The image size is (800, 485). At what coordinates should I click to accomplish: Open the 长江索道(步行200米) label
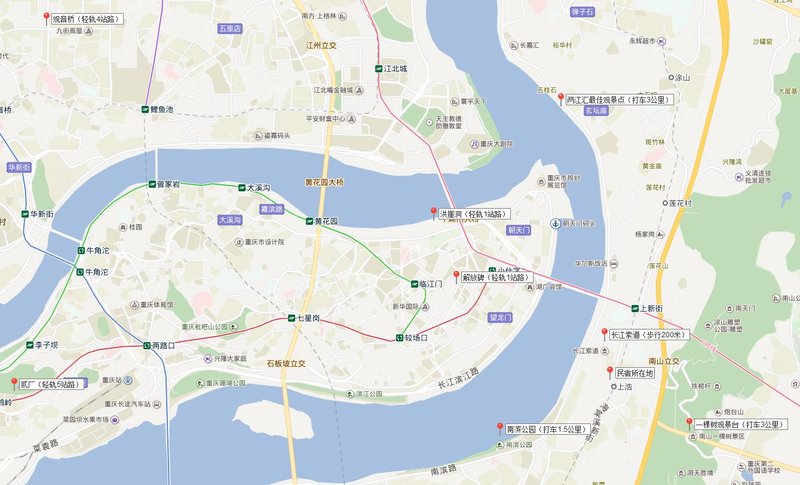(649, 335)
